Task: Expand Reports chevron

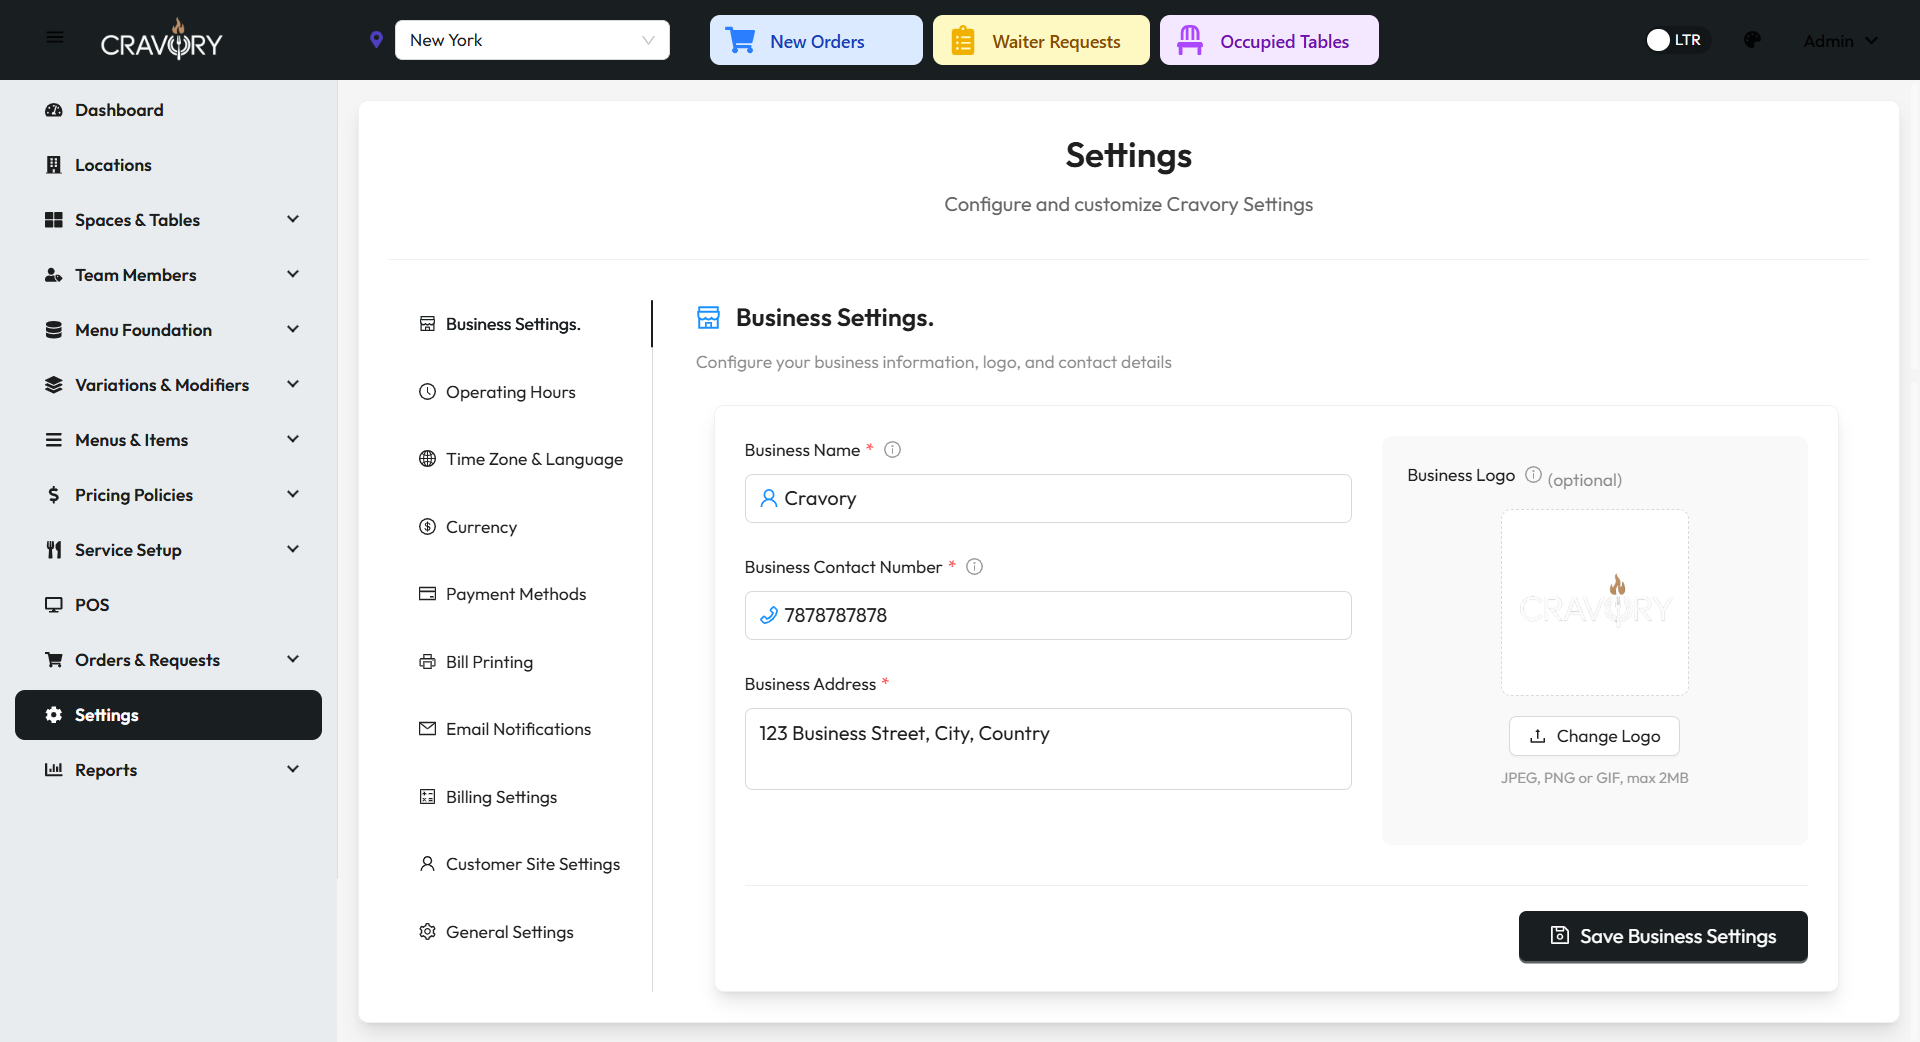Action: (x=293, y=769)
